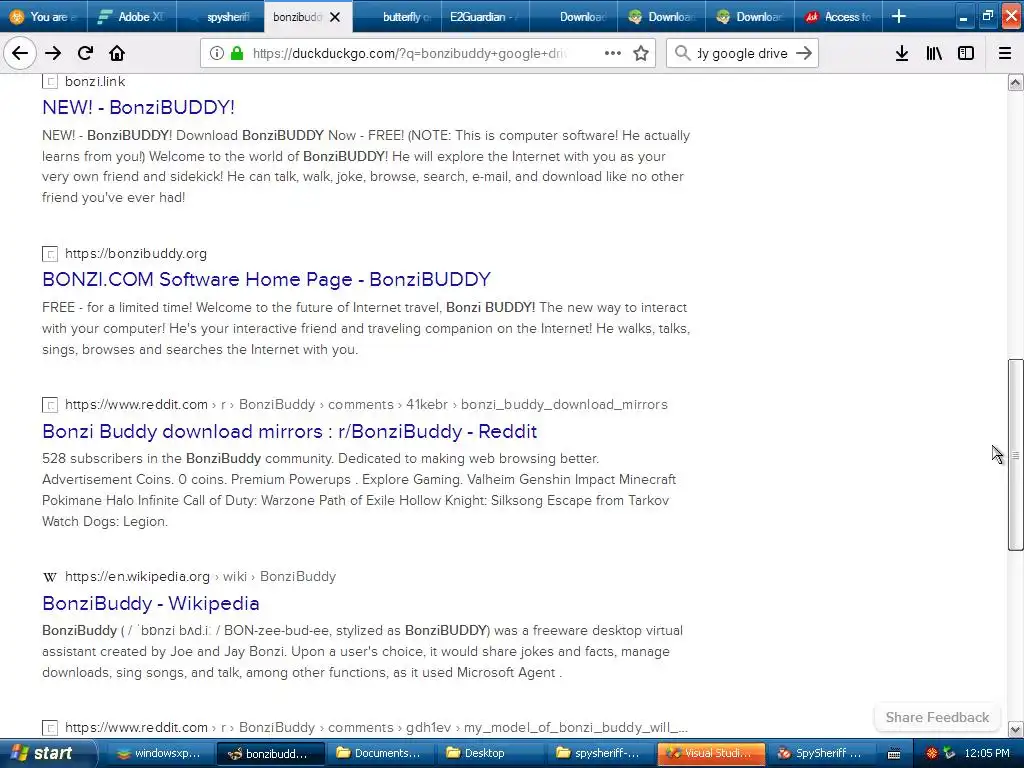
Task: Click the Wikipedia W favicon
Action: (x=50, y=577)
